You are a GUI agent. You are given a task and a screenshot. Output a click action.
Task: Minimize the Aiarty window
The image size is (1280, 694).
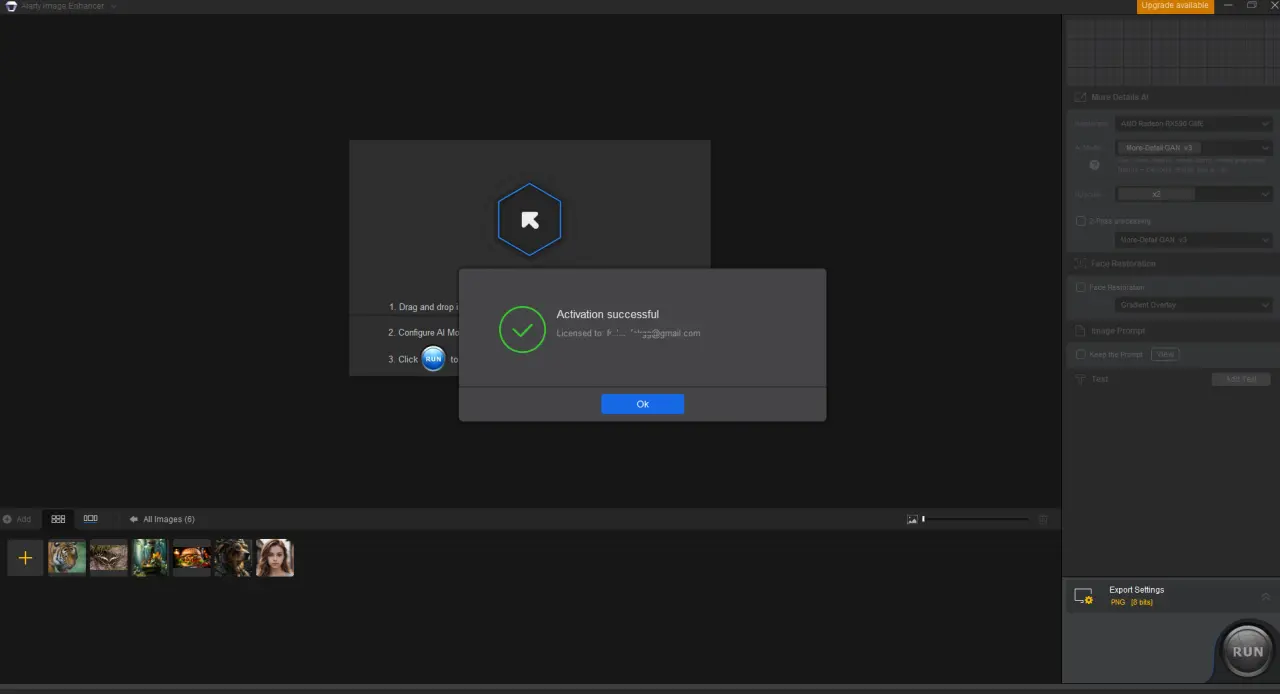1228,6
